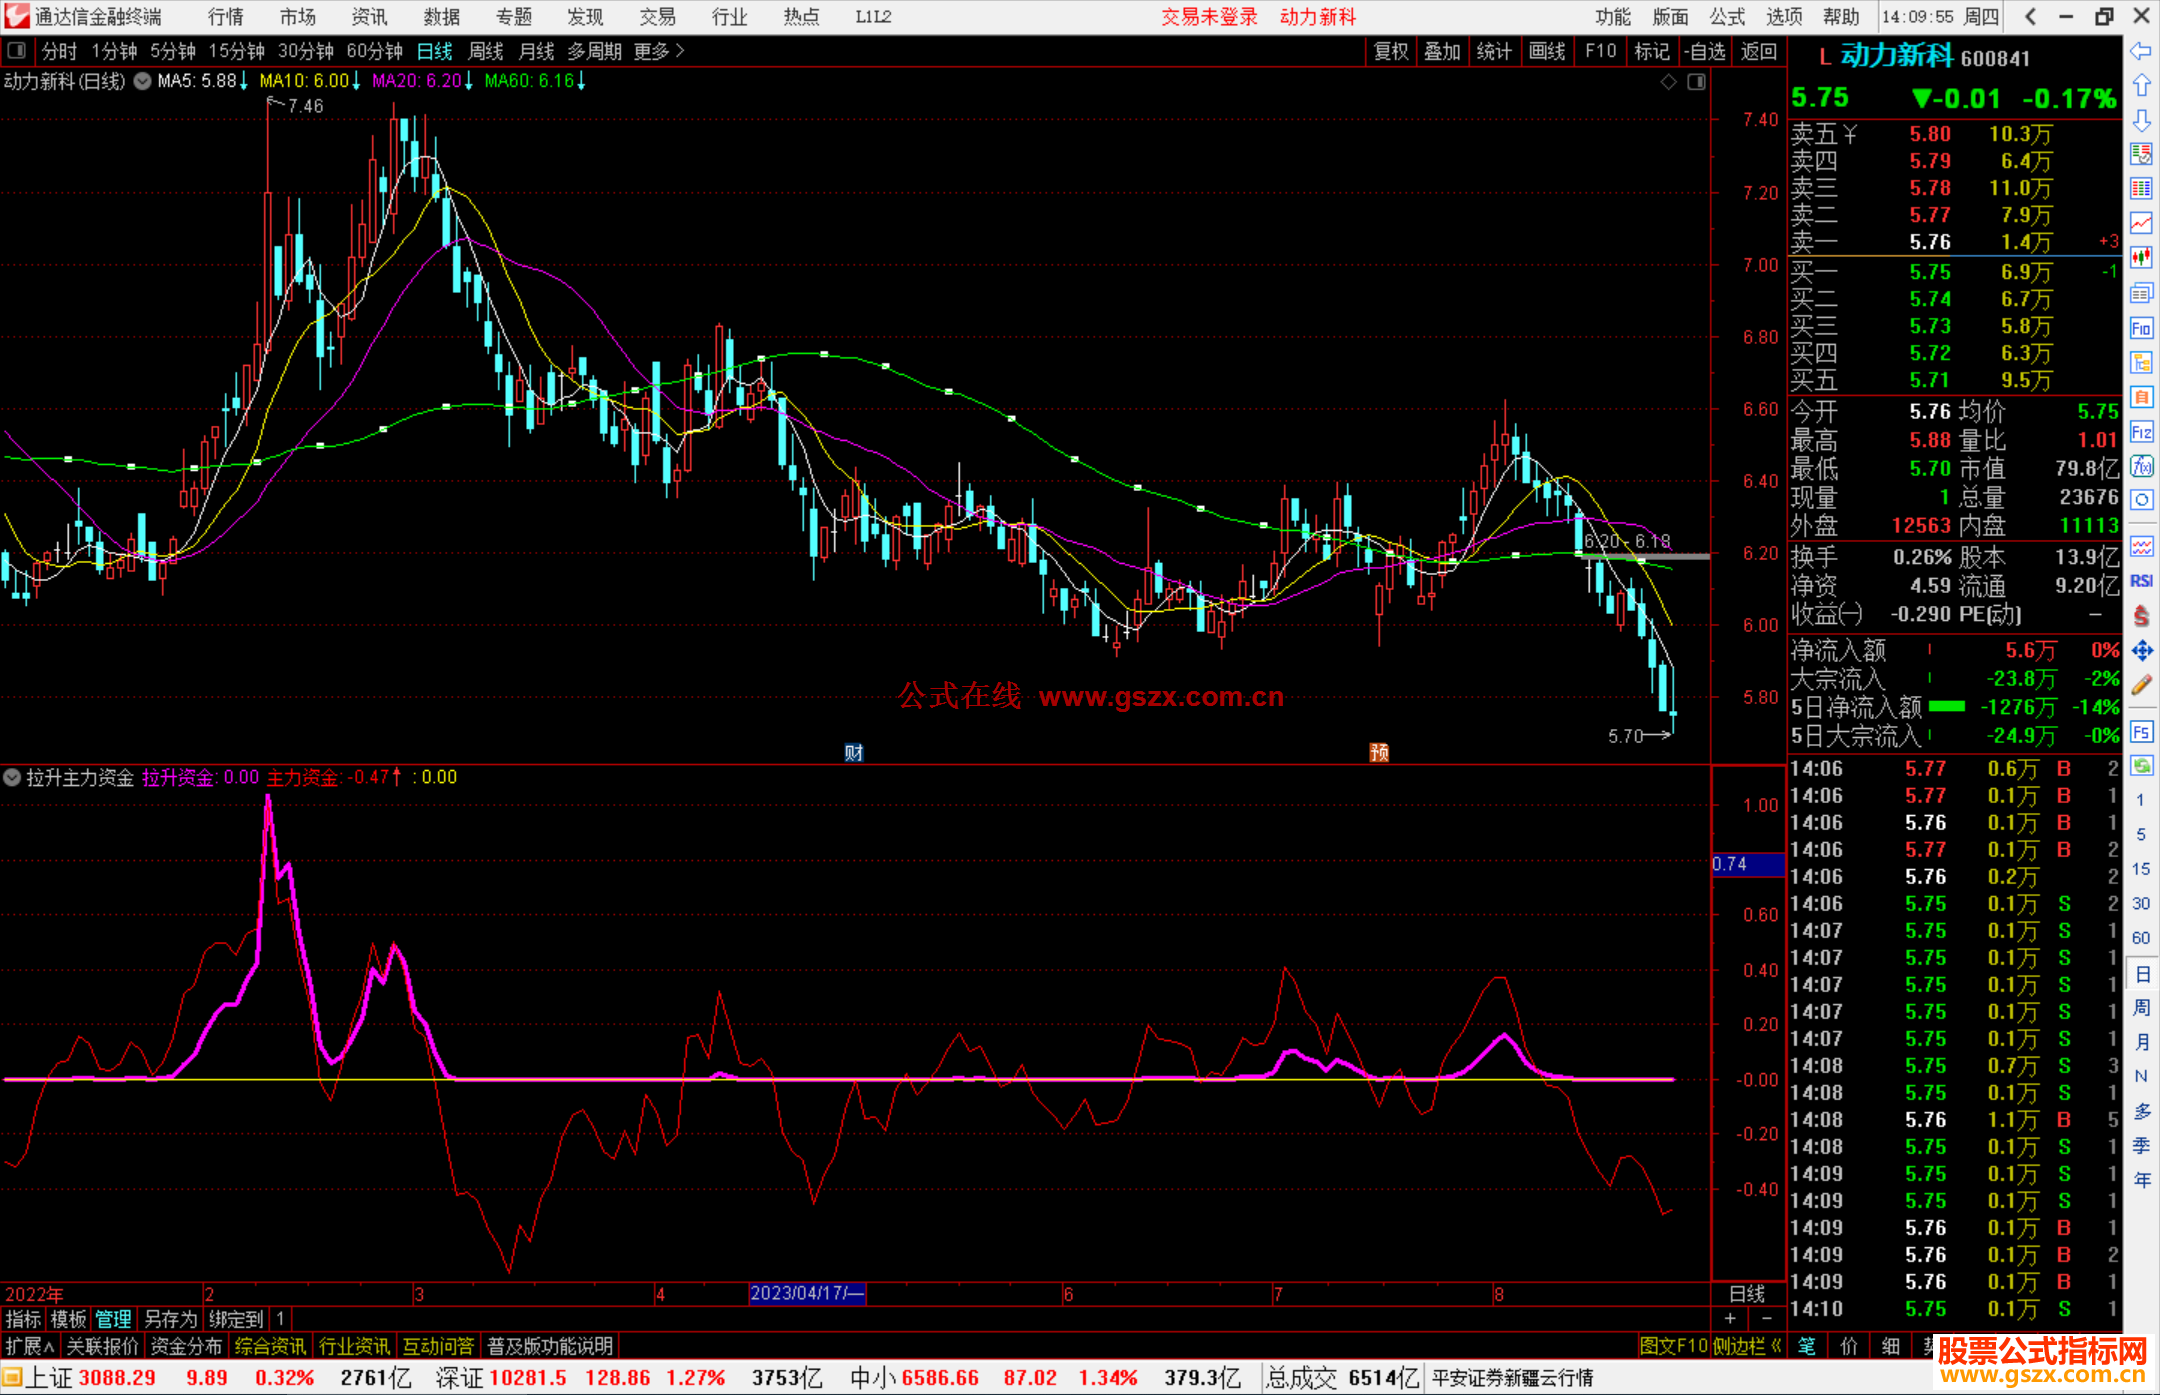Screen dimensions: 2160x1395
Task: Click the candlestick chart sidebar icon
Action: (2141, 258)
